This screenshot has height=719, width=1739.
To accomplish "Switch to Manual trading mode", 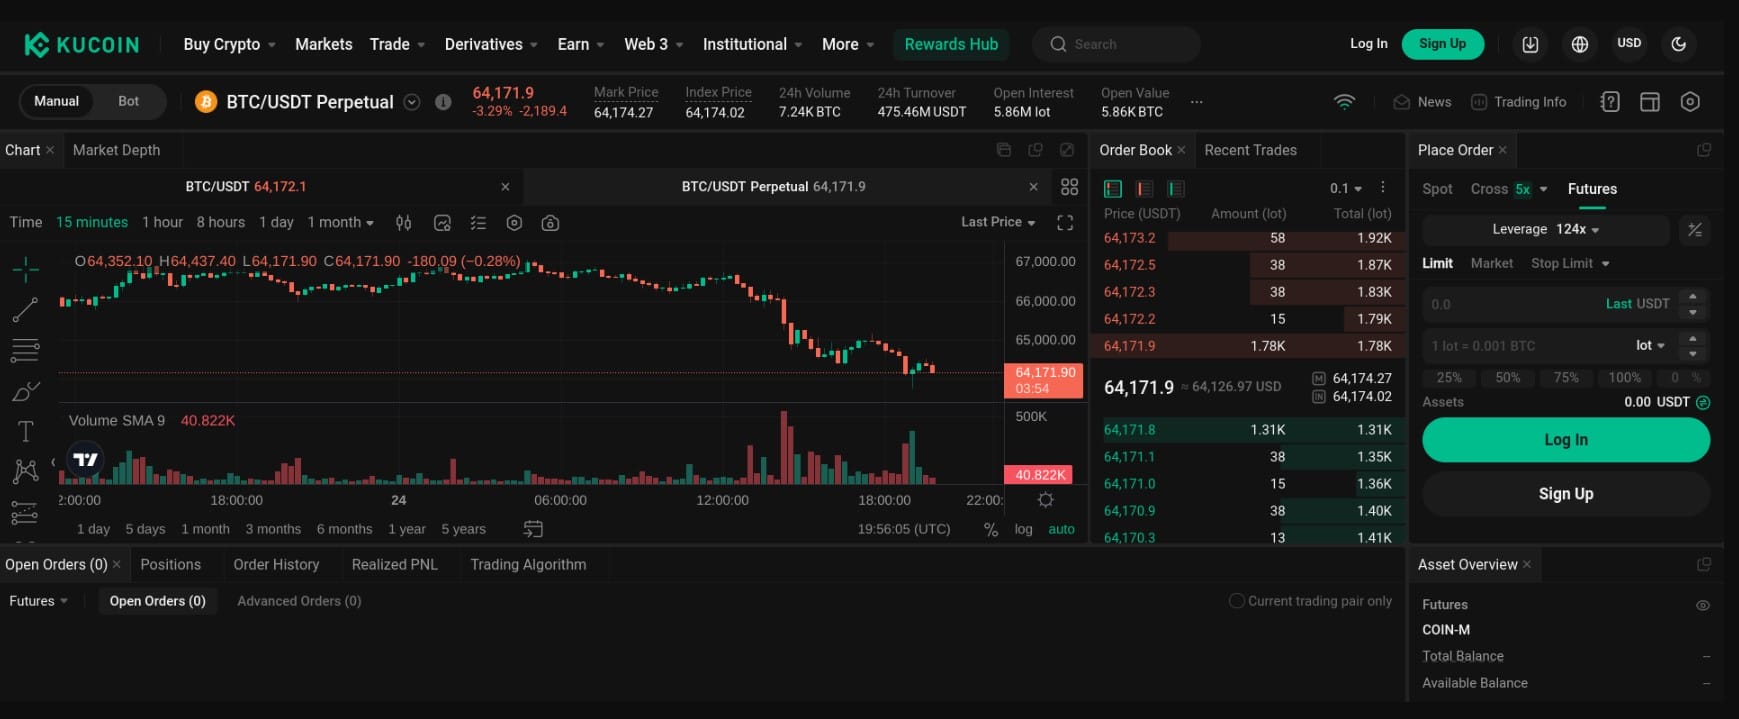I will point(56,101).
